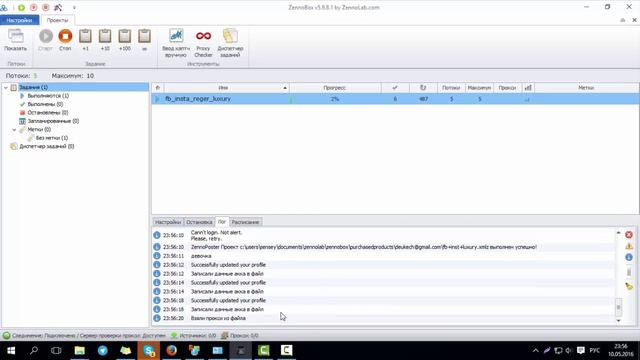The image size is (640, 360).
Task: Click the Показать windows button
Action: (x=16, y=40)
